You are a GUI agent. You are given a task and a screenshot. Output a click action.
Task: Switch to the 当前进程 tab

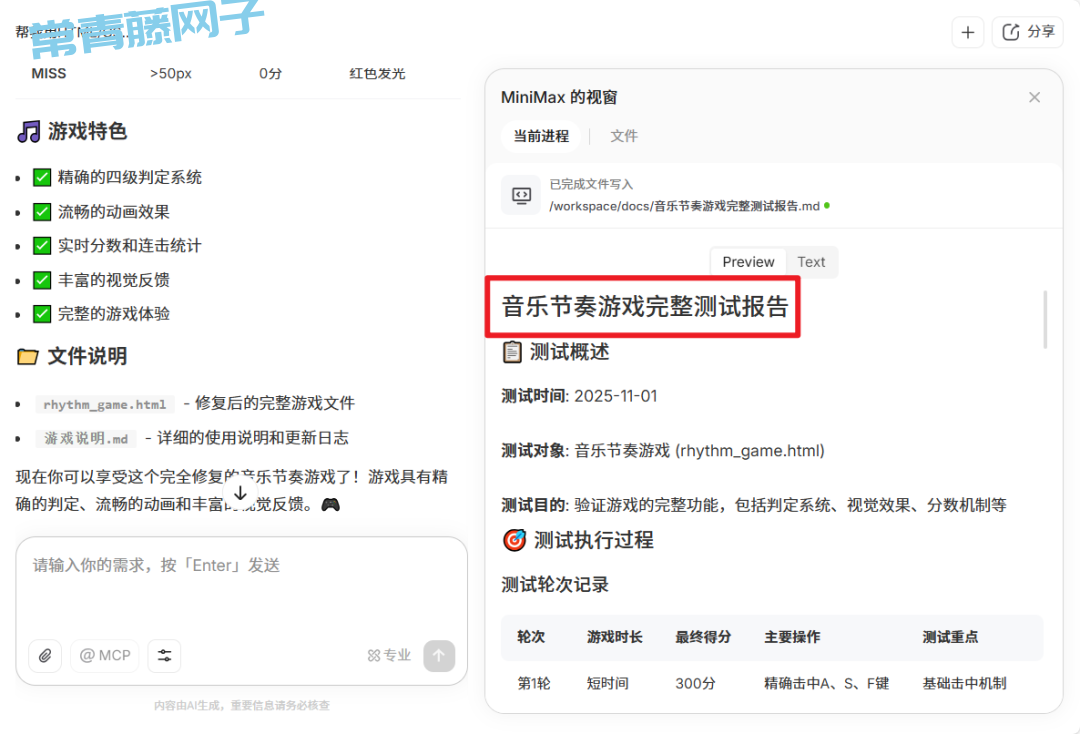click(541, 136)
